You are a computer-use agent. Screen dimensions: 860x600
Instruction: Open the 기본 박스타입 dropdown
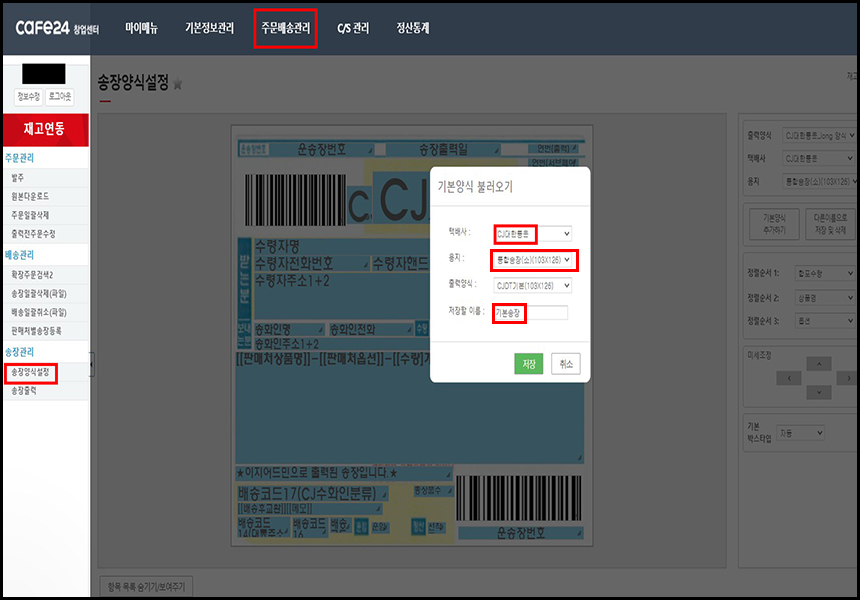click(800, 433)
